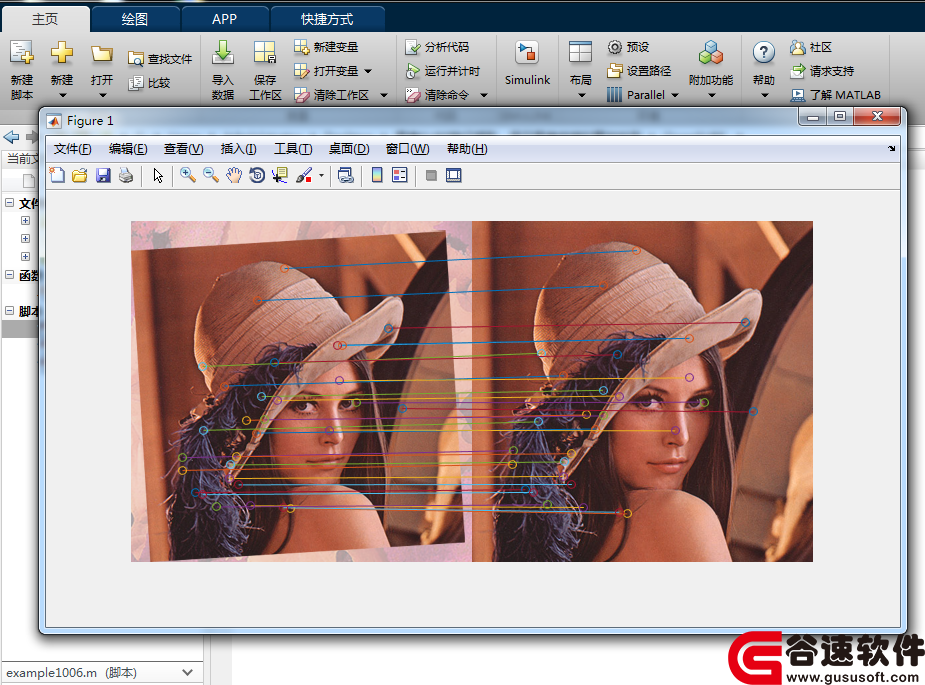
Task: Click 设置路径 (Set Path)
Action: click(639, 71)
